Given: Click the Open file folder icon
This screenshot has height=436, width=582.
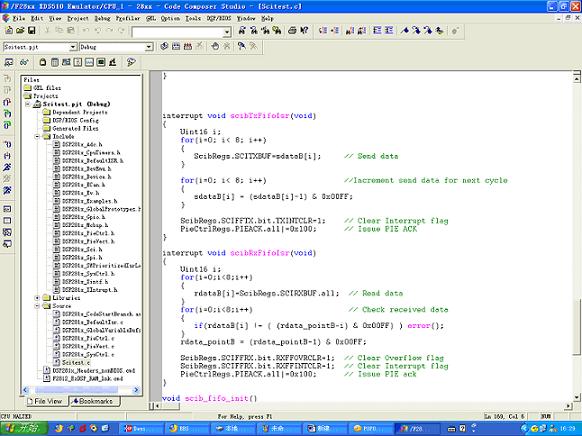Looking at the screenshot, I should pyautogui.click(x=20, y=30).
